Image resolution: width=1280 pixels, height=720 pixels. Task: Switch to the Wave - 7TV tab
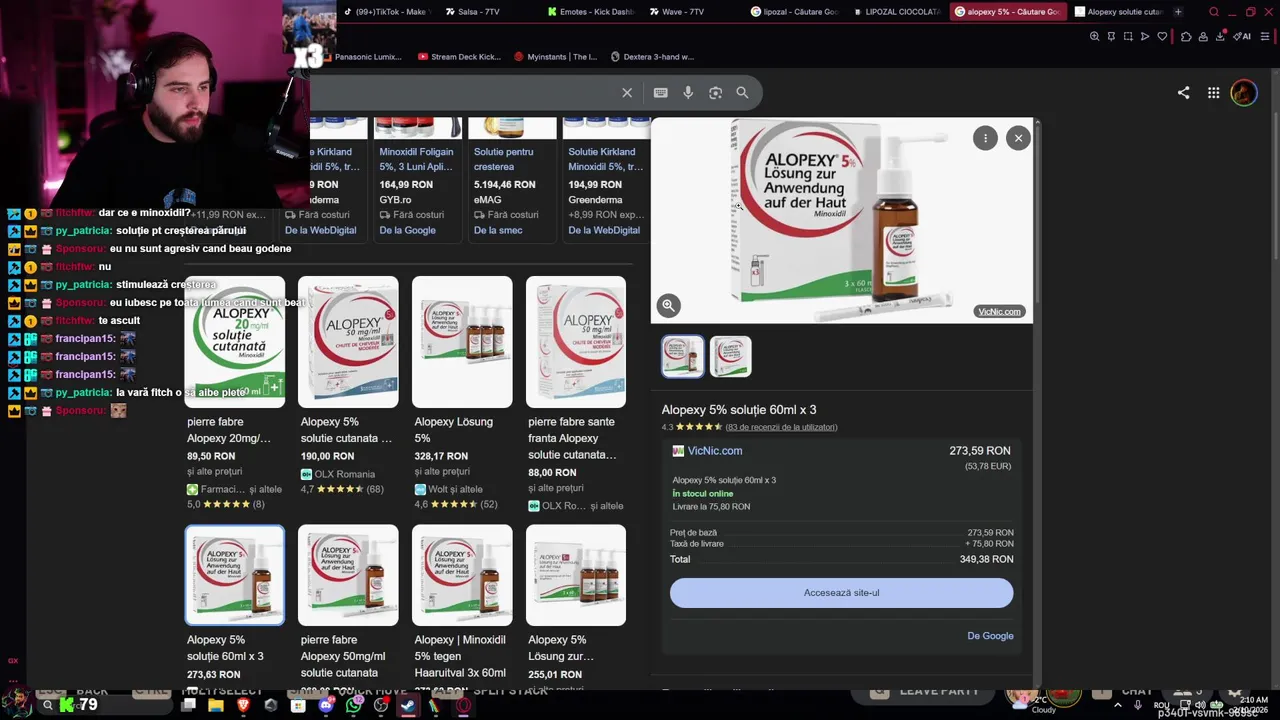pos(688,12)
